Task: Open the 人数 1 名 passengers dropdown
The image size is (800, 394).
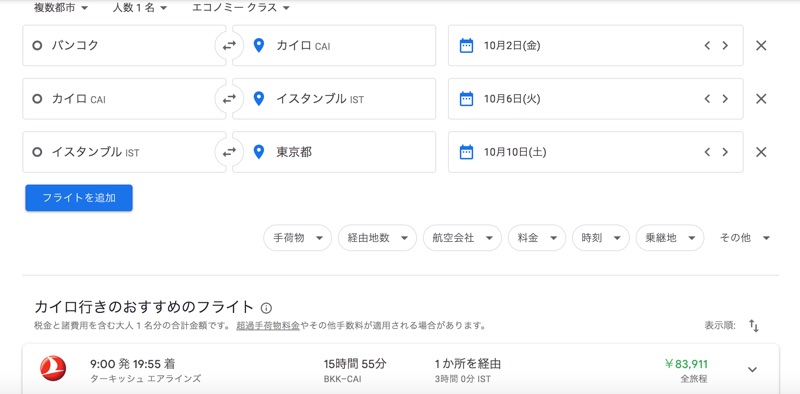Action: (x=140, y=8)
